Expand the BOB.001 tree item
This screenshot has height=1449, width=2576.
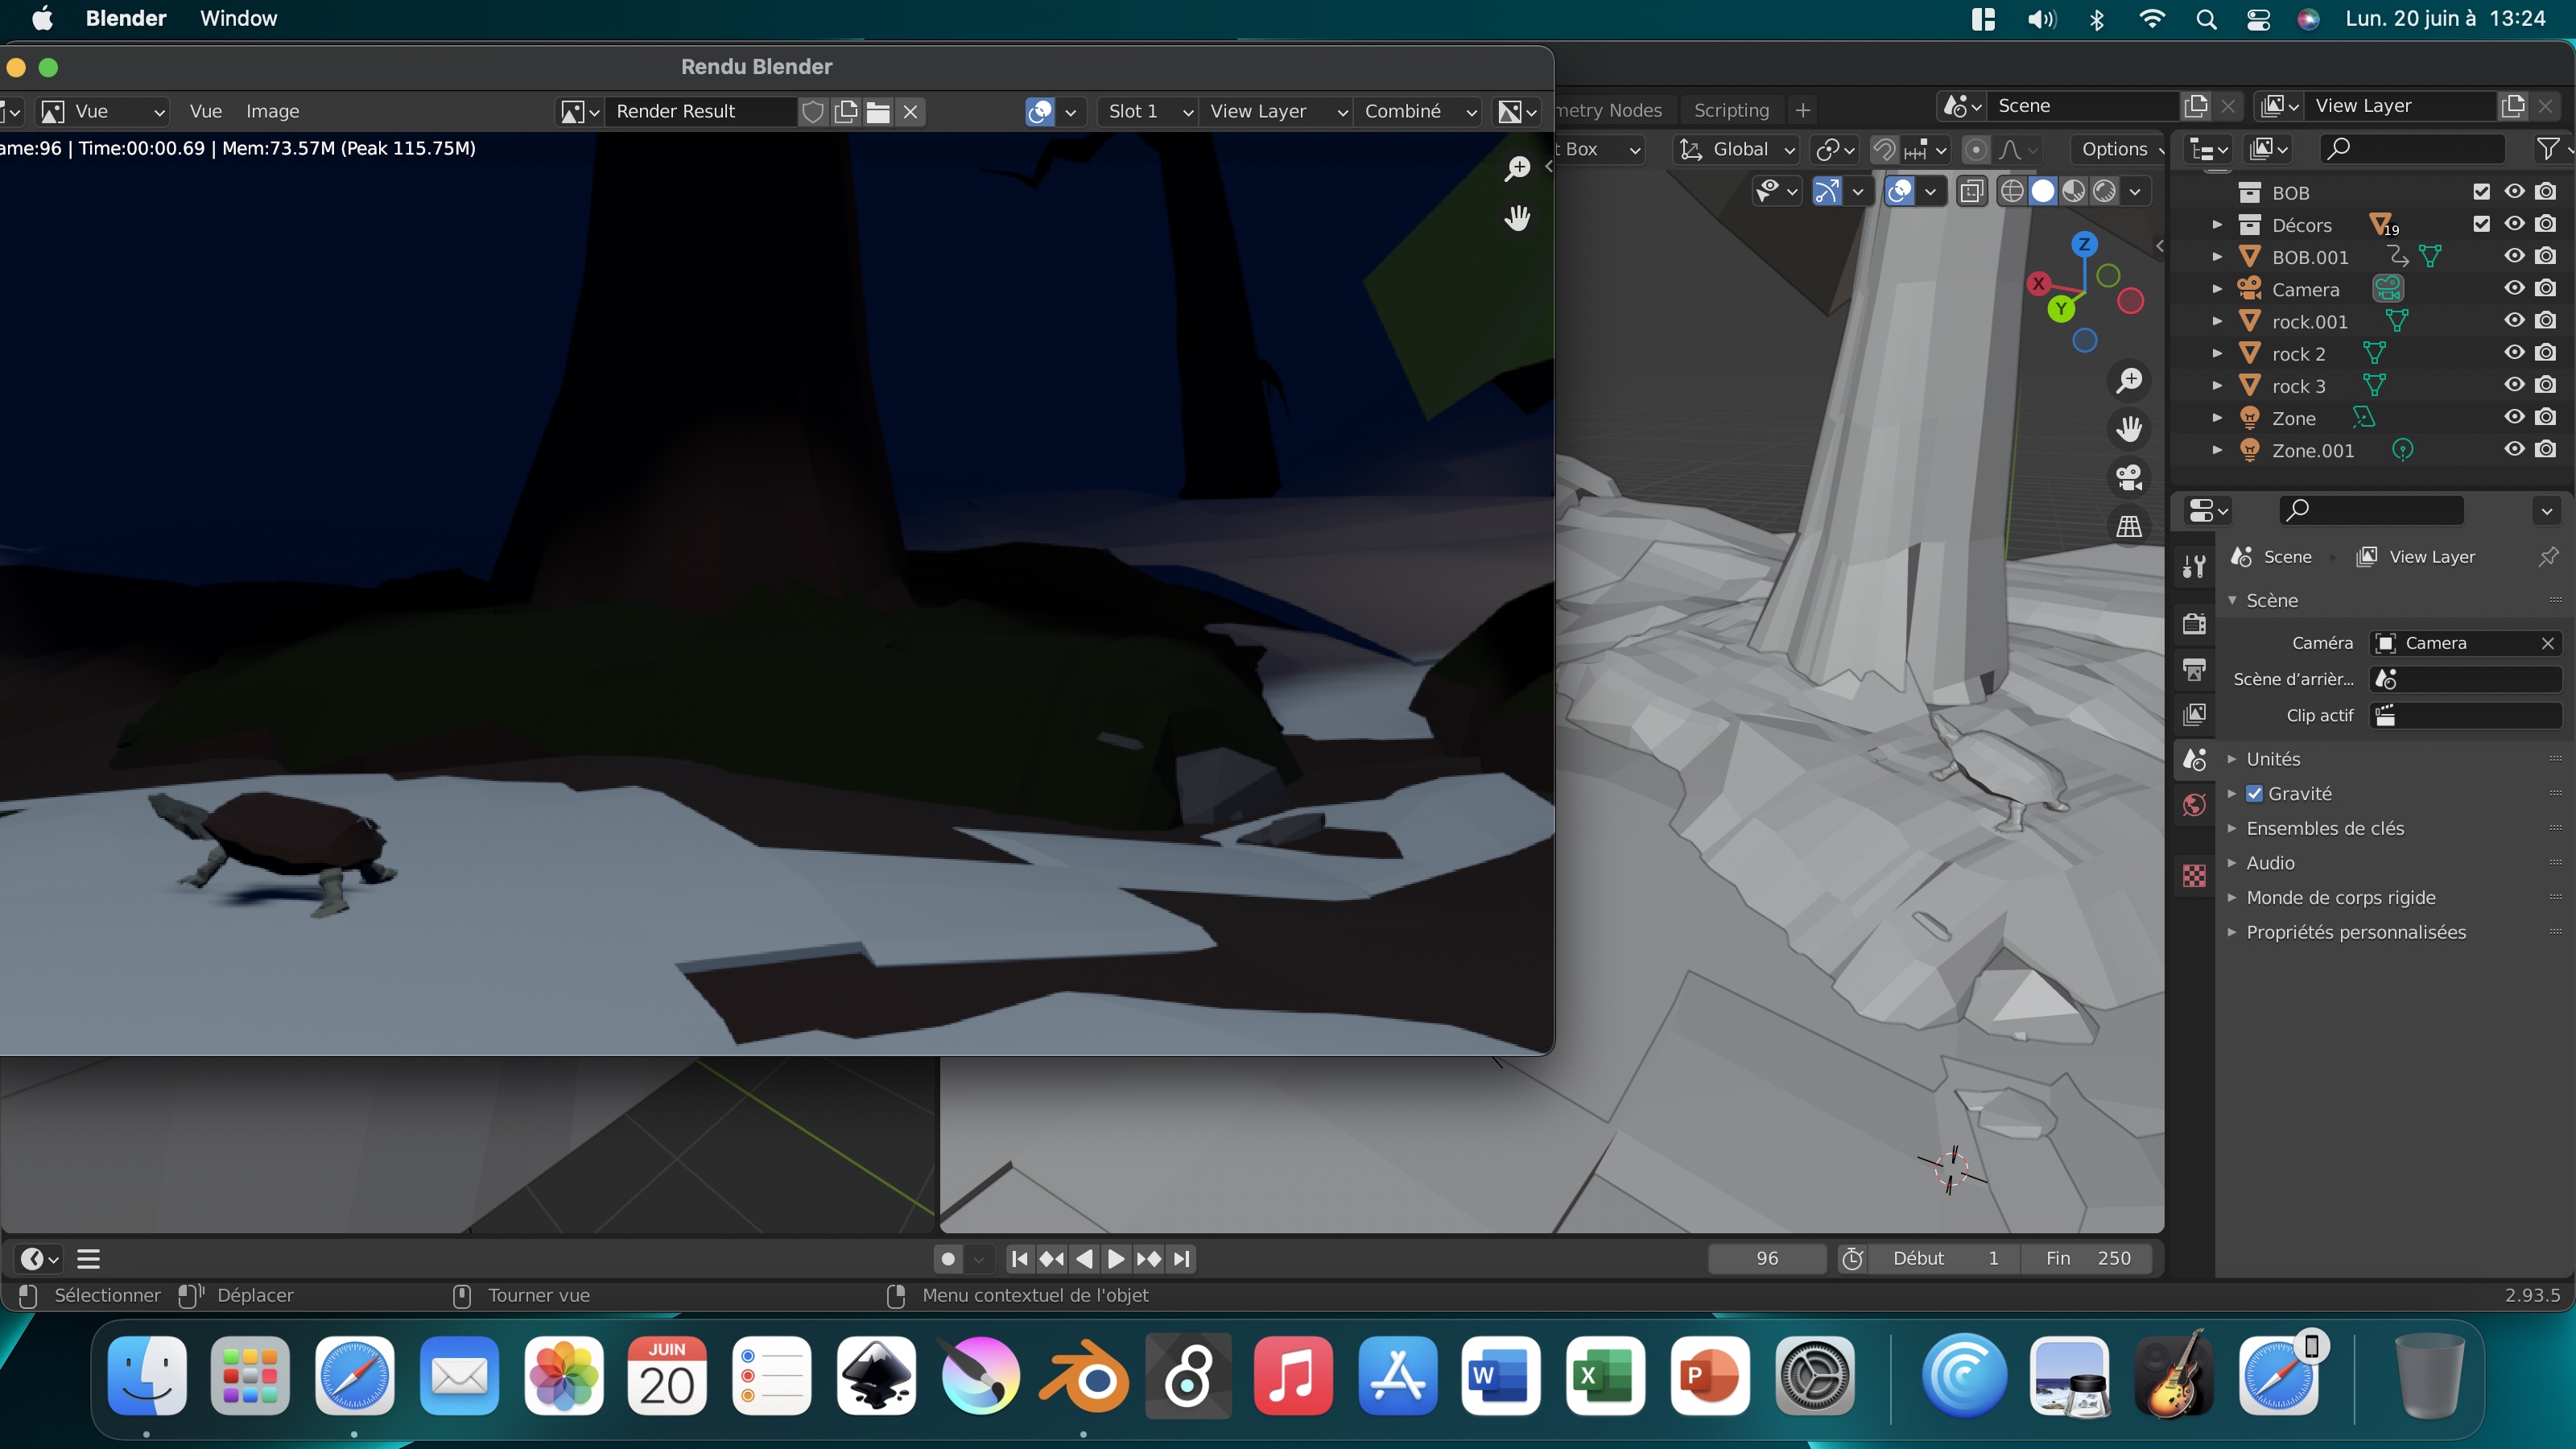[x=2217, y=257]
